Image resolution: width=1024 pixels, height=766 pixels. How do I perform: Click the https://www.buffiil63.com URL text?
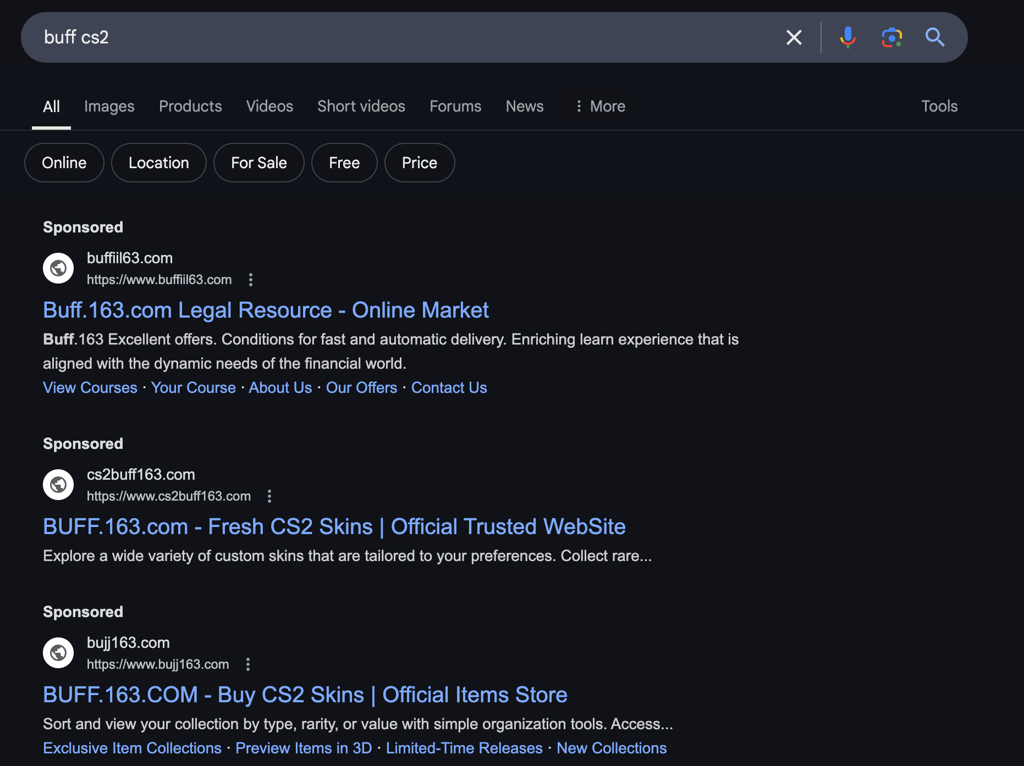tap(159, 280)
